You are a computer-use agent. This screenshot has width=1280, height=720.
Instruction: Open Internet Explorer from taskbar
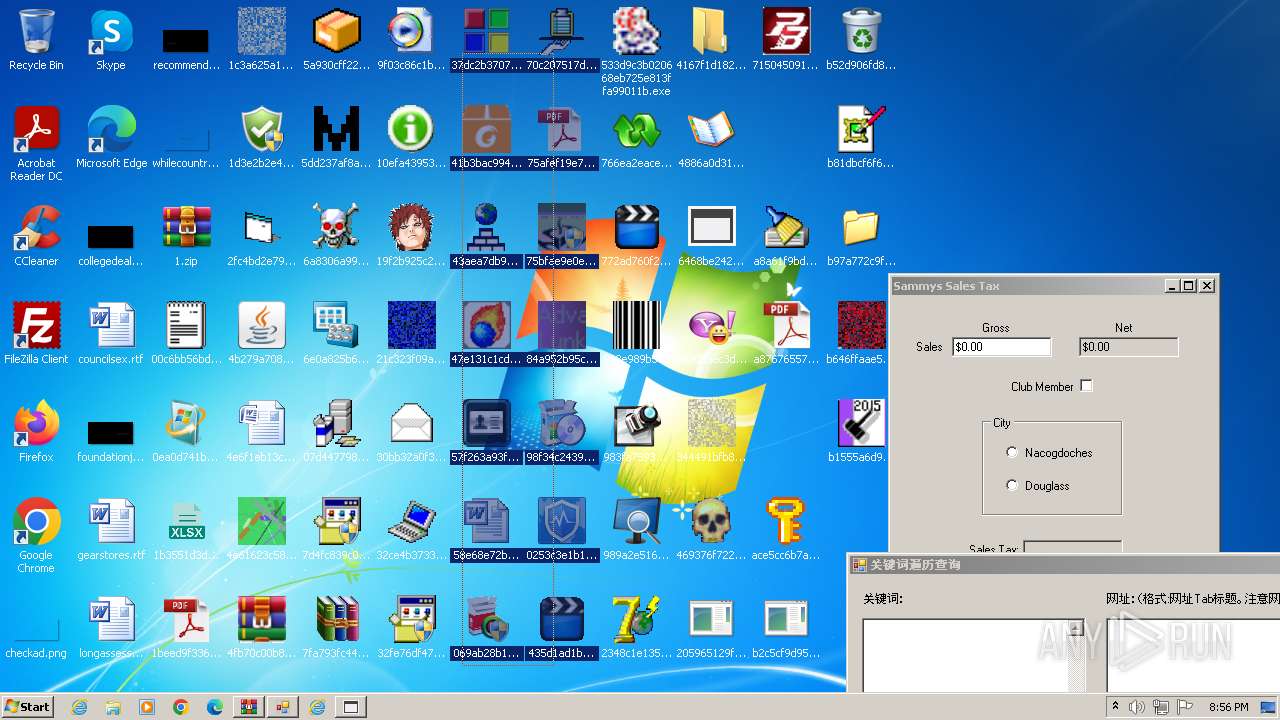tap(79, 707)
